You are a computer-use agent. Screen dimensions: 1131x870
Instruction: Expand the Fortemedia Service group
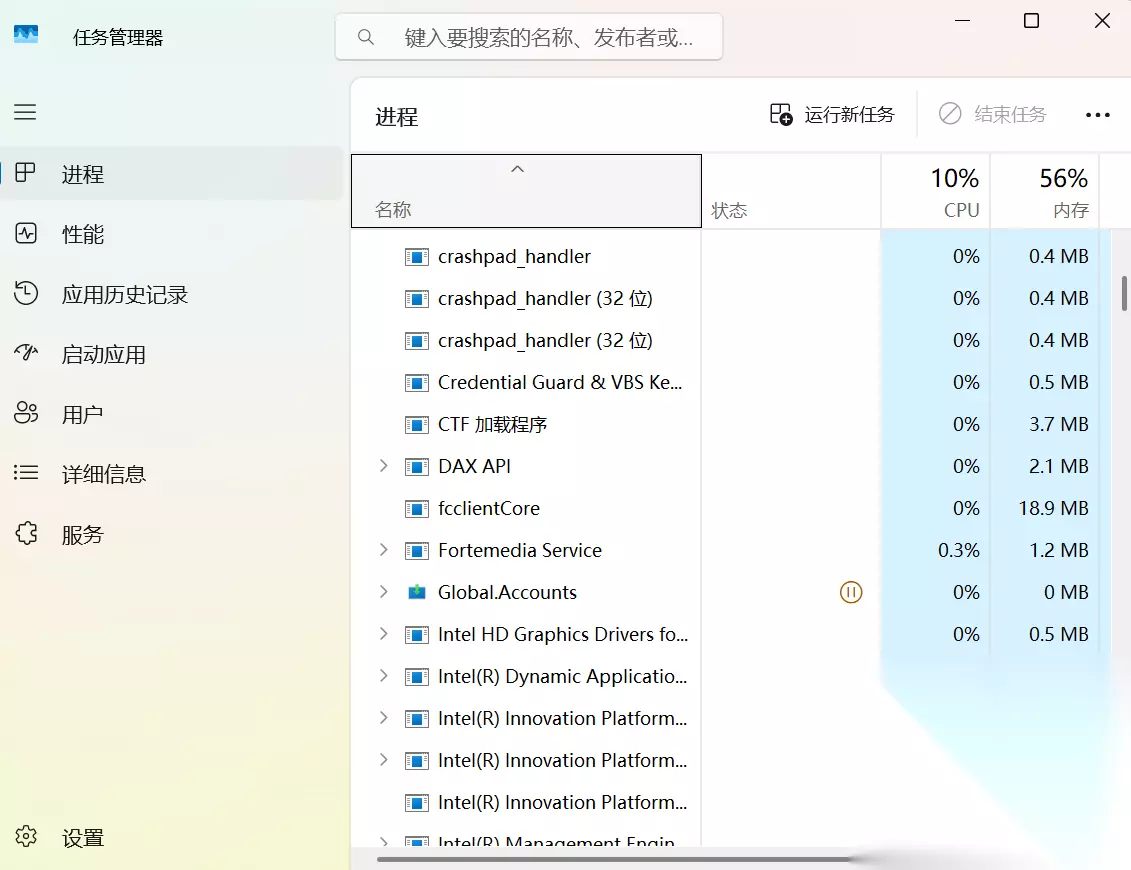tap(384, 550)
